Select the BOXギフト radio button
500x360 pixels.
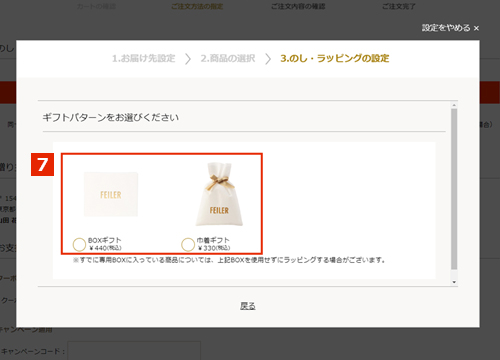tap(79, 244)
